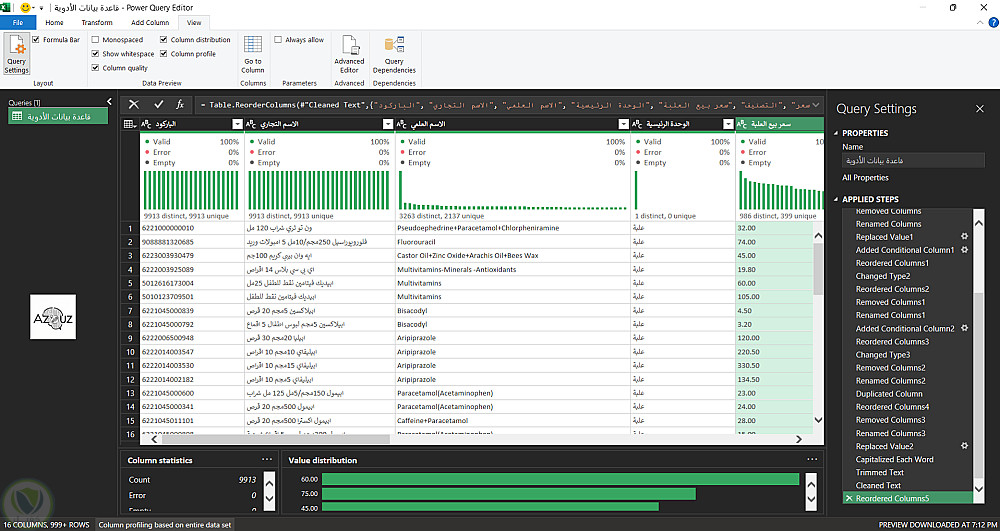Click the 60.00 value distribution bar
1000x531 pixels.
(560, 479)
